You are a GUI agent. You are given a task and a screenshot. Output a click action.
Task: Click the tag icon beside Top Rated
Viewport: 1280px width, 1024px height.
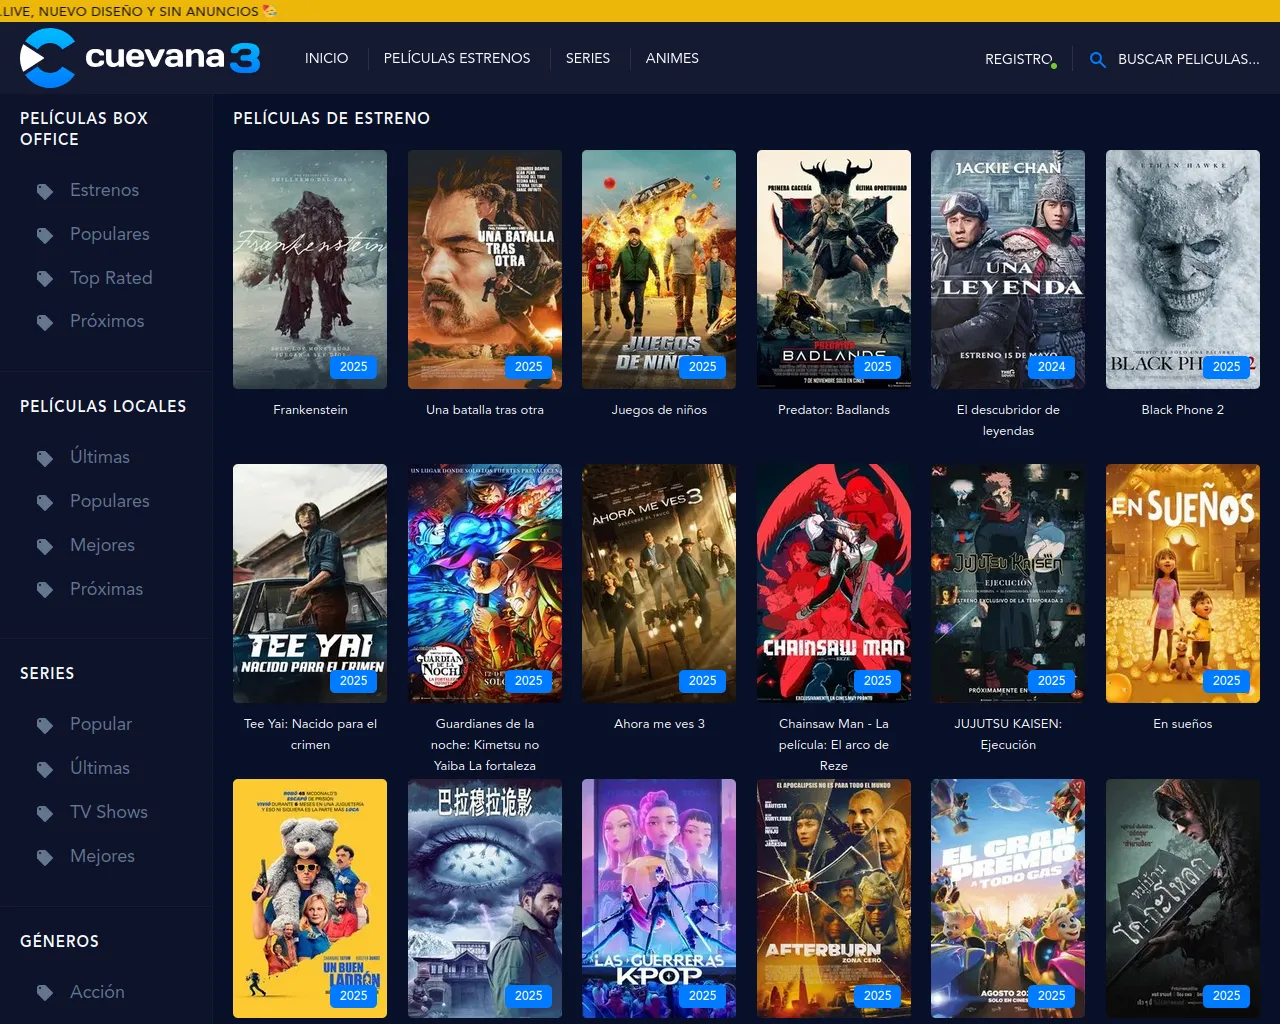(45, 279)
